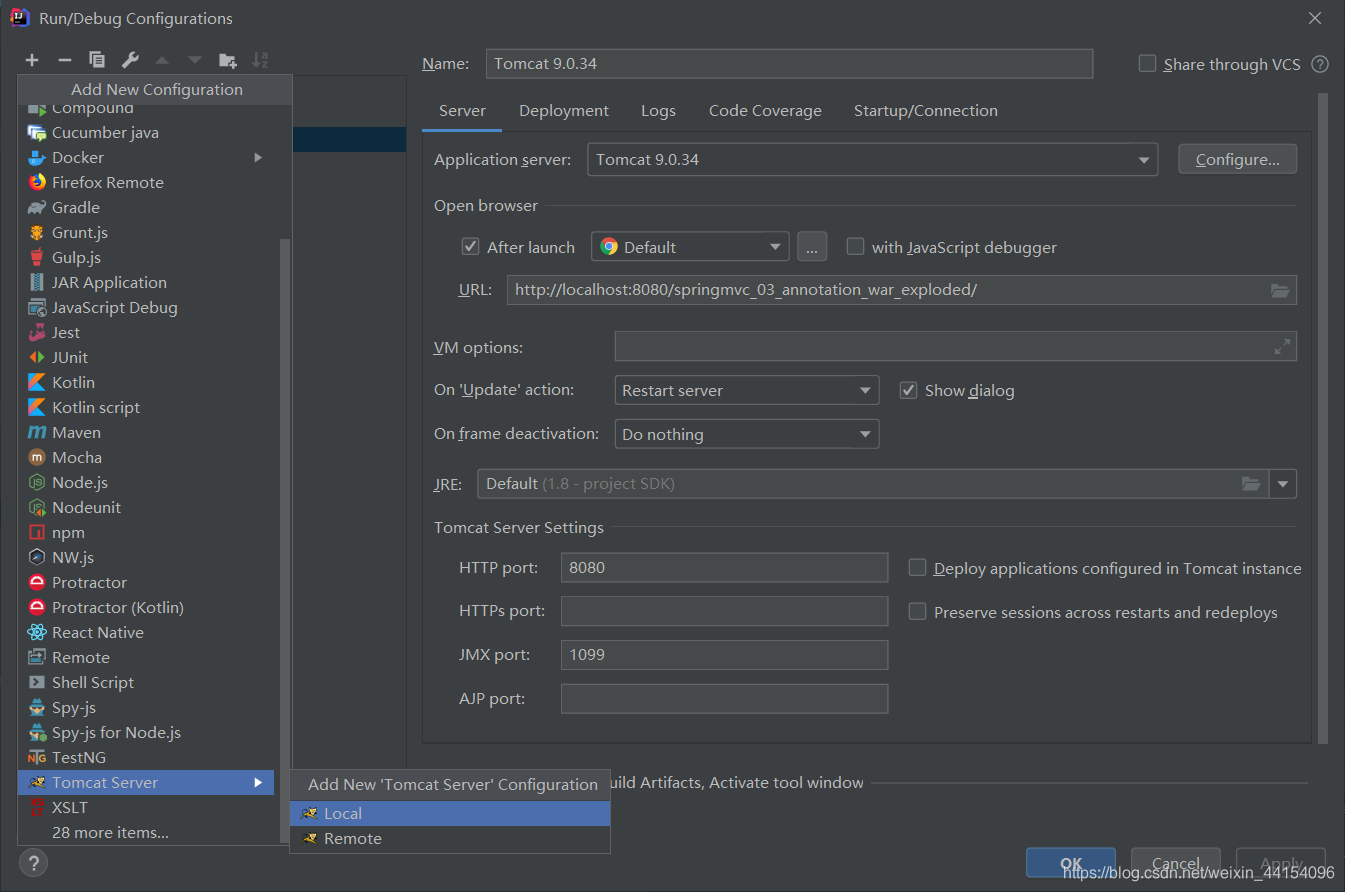Click the wrench Edit Templates icon
The width and height of the screenshot is (1345, 892).
[130, 60]
